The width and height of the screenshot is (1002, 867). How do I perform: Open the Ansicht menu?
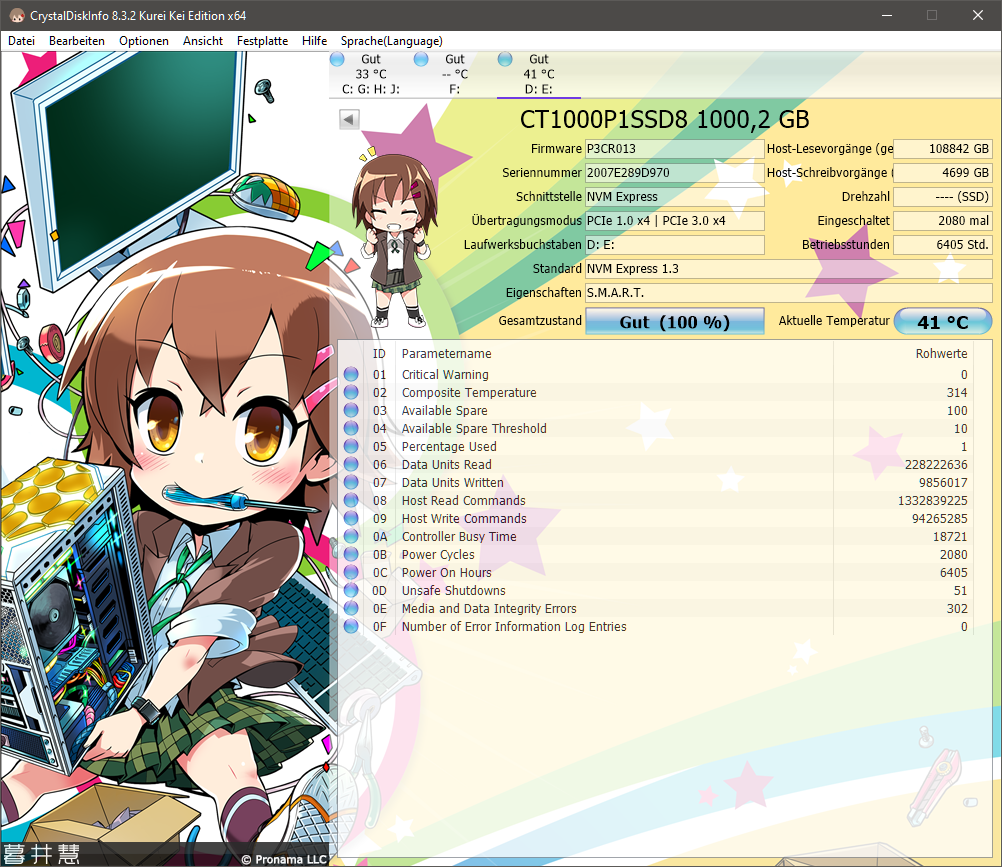tap(203, 41)
